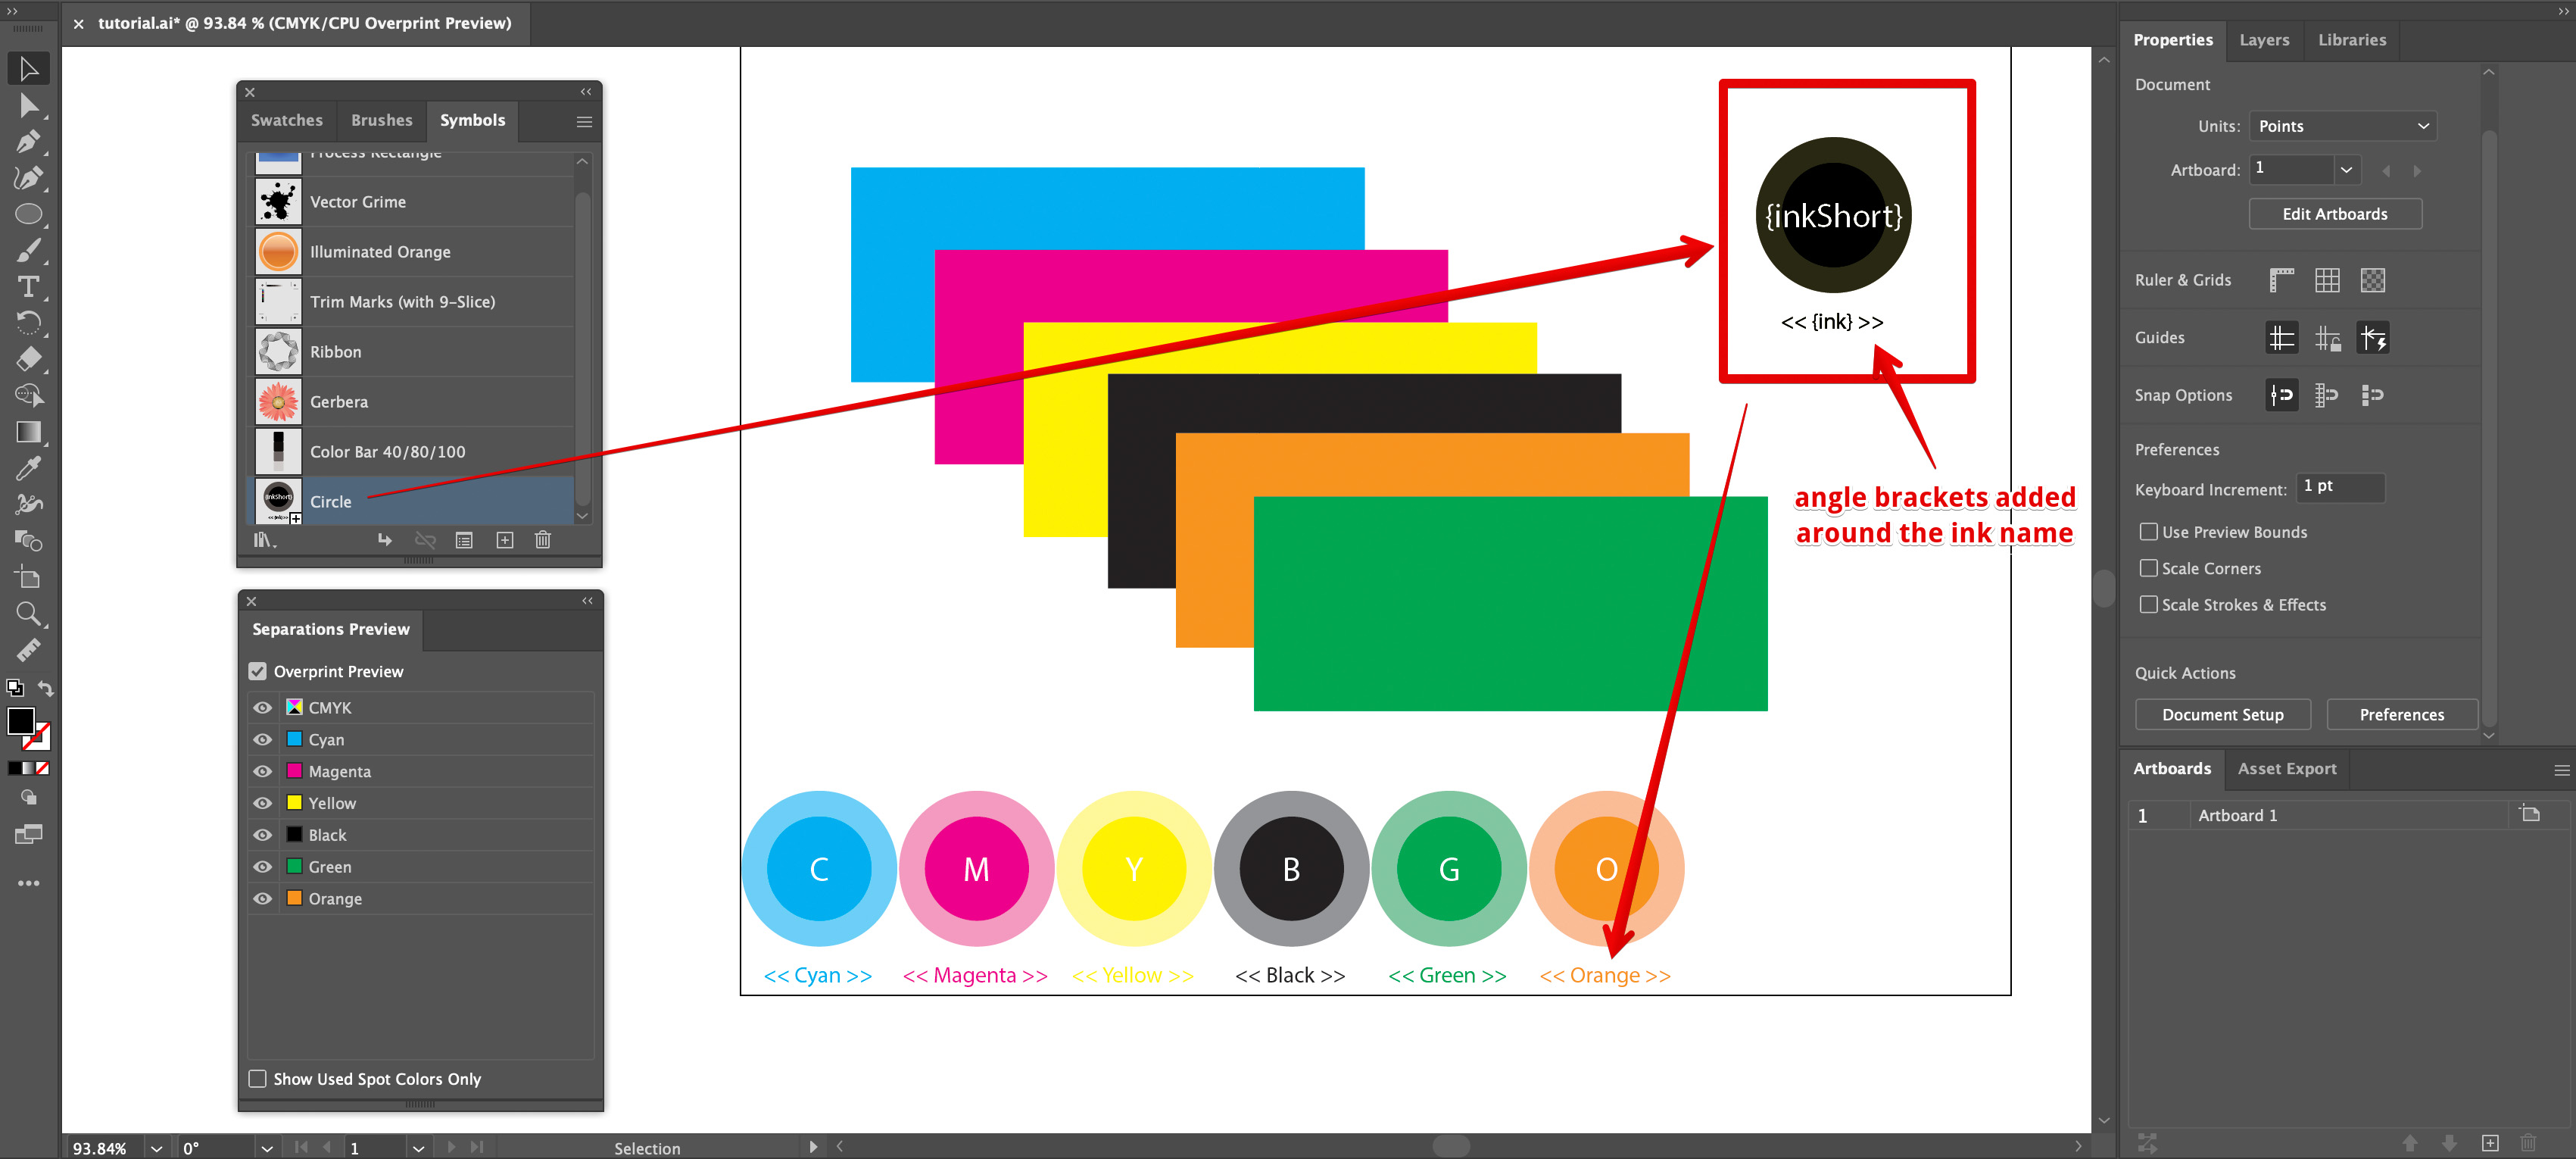The height and width of the screenshot is (1159, 2576).
Task: Select the Zoom tool
Action: point(29,614)
